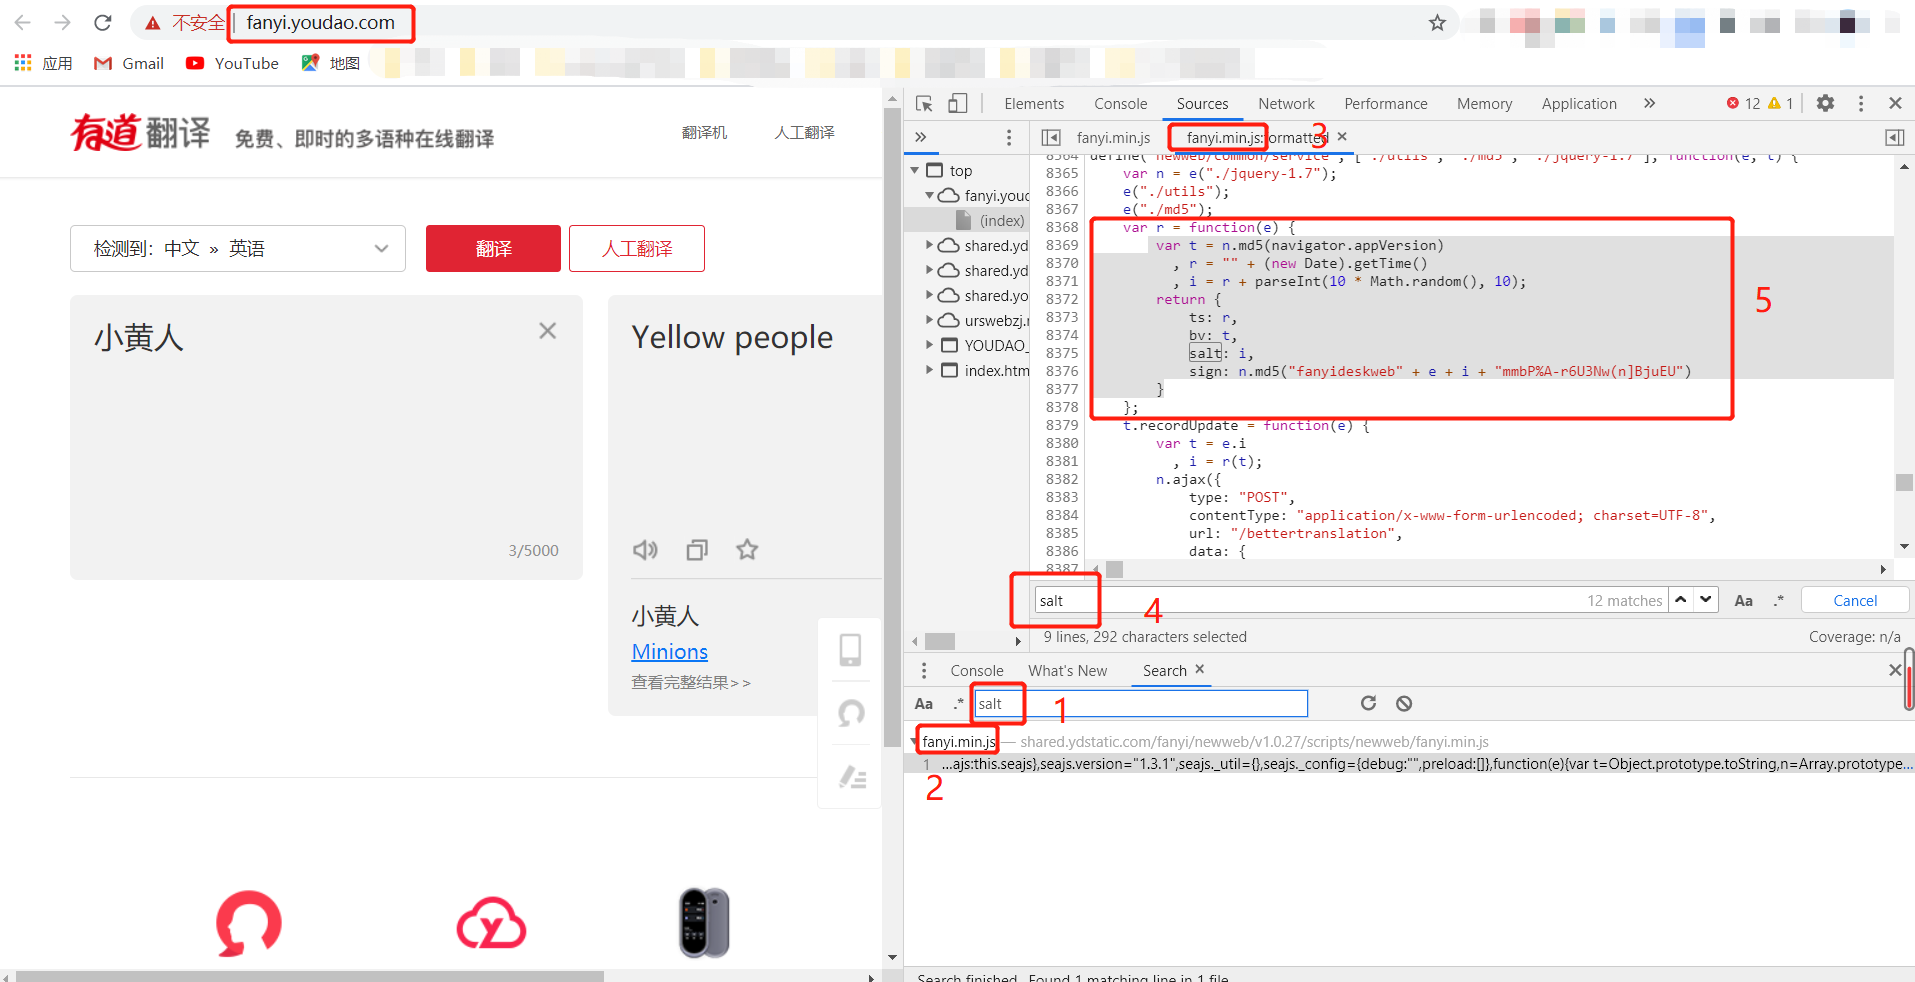Viewport: 1915px width, 982px height.
Task: Open the language selection dropdown
Action: 238,248
